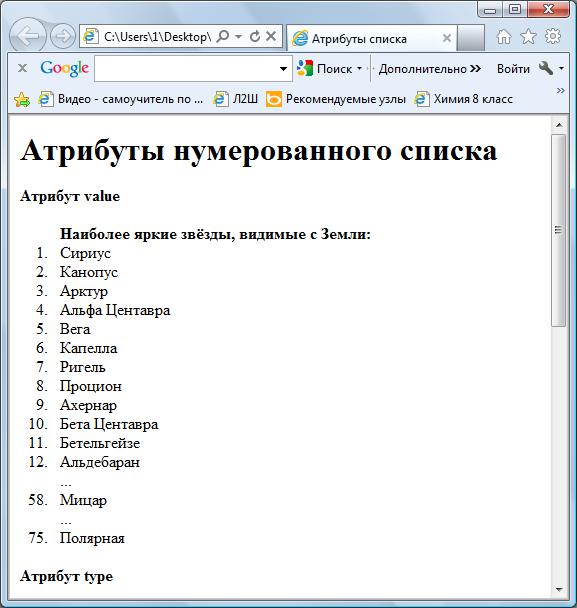Open the Tools gear icon
Image resolution: width=577 pixels, height=608 pixels.
[x=553, y=36]
